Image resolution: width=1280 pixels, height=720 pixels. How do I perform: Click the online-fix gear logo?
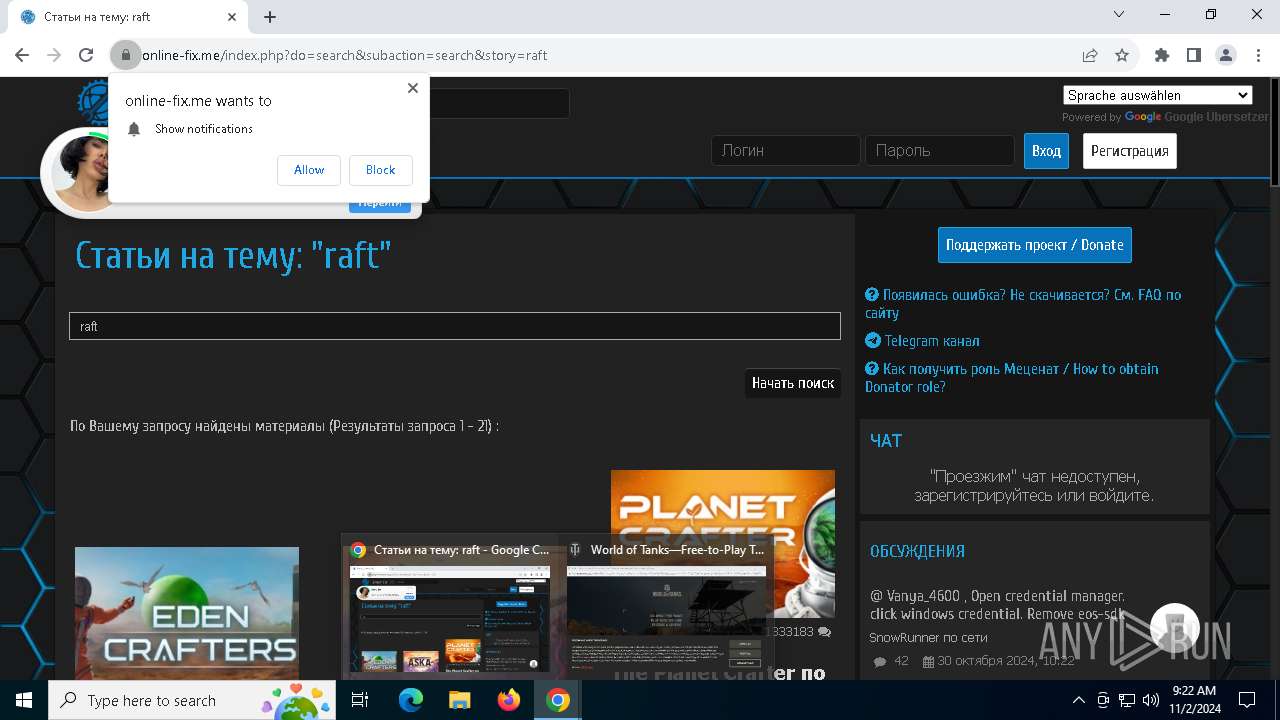[x=92, y=101]
